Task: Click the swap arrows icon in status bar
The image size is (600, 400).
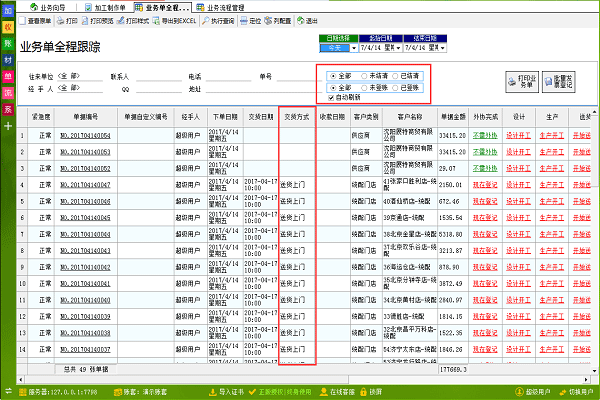Action: click(8, 392)
